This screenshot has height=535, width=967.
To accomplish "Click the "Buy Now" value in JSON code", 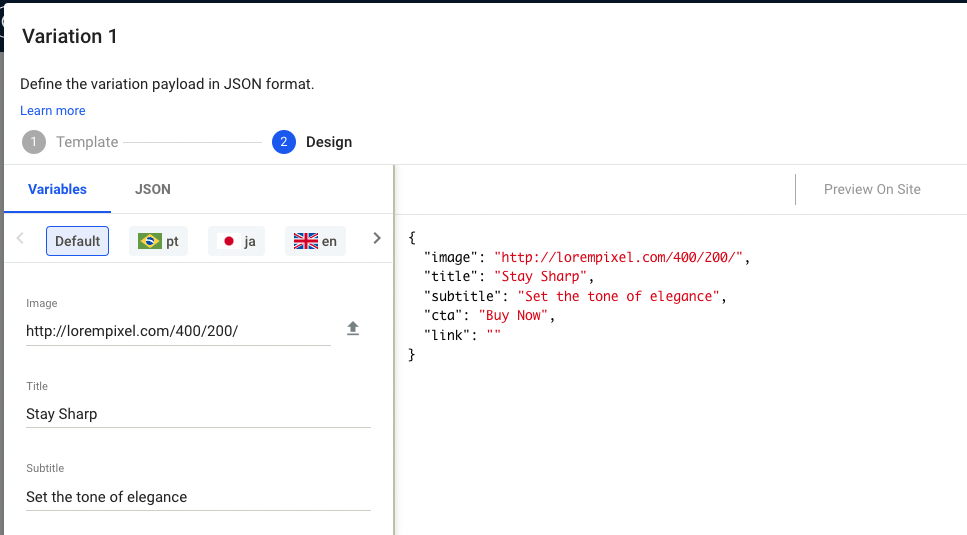I will [x=514, y=315].
